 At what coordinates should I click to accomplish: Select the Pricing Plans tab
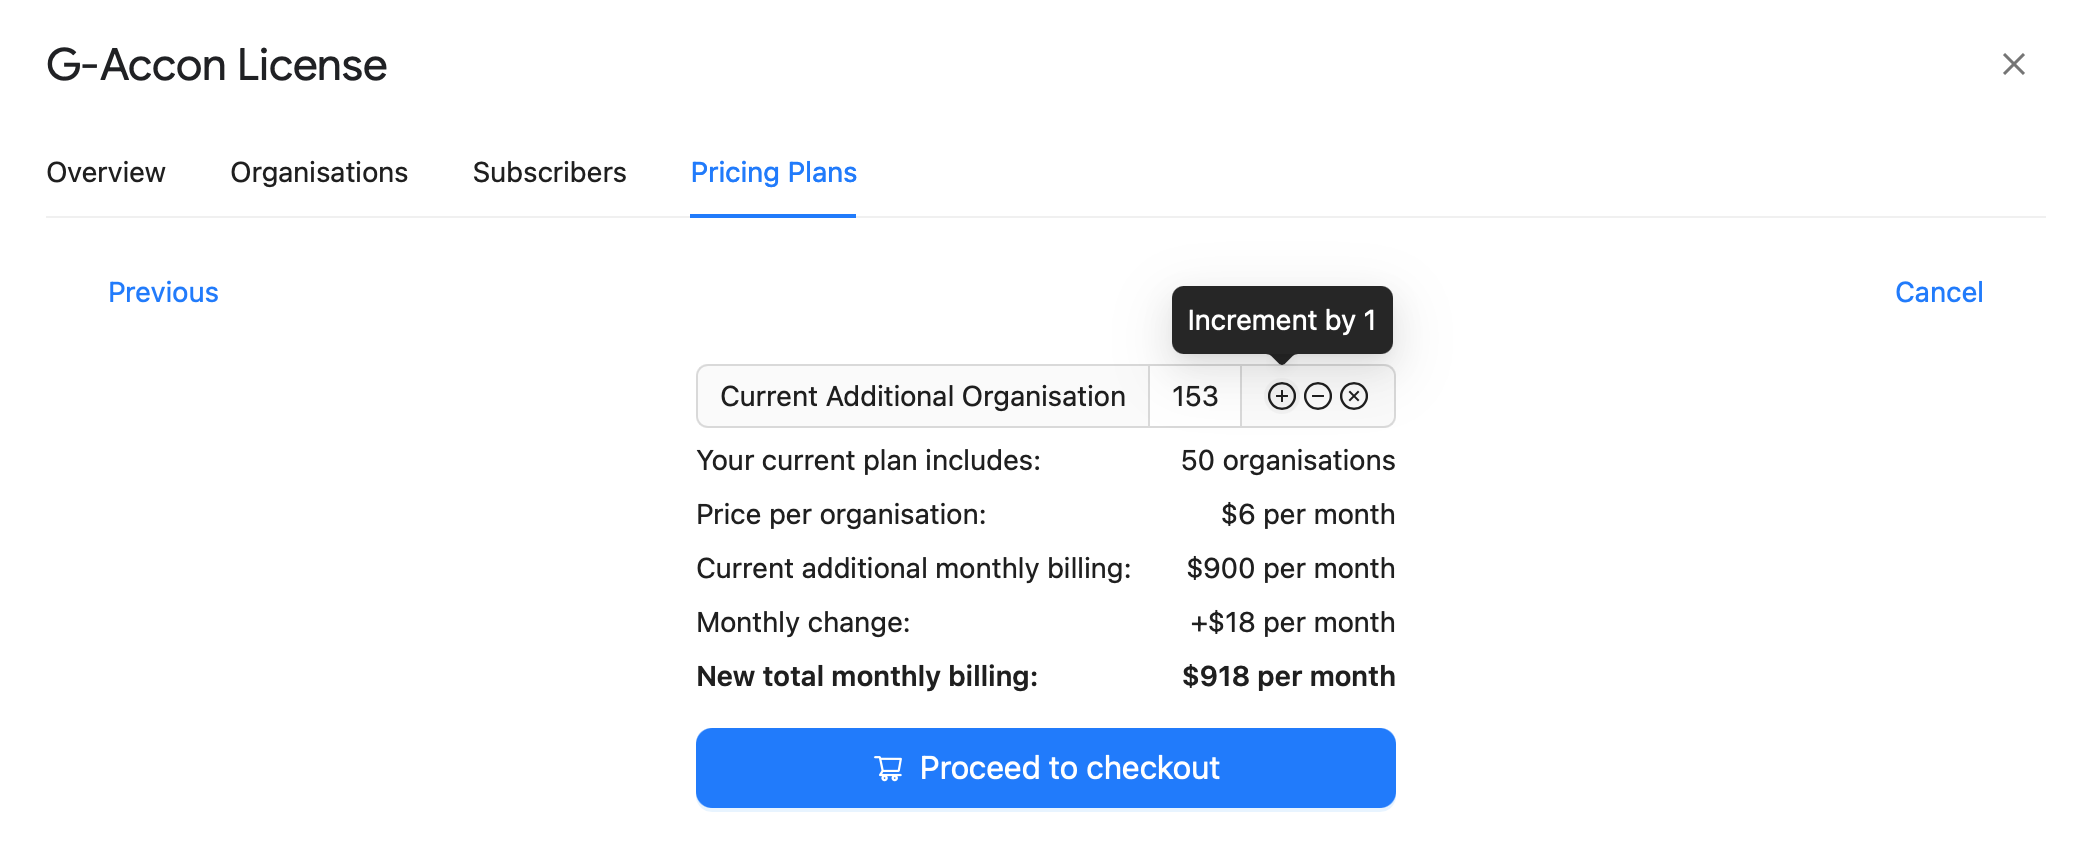[x=773, y=172]
